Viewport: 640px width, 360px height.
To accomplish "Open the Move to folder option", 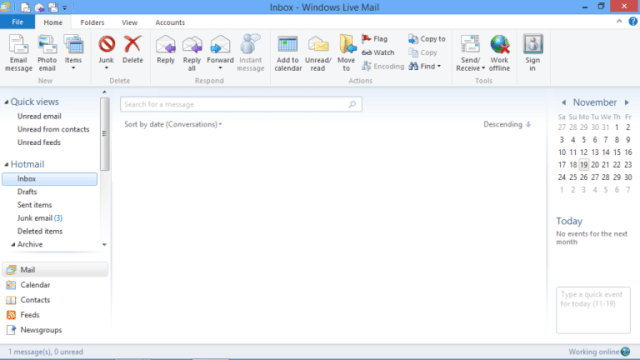I will 347,53.
